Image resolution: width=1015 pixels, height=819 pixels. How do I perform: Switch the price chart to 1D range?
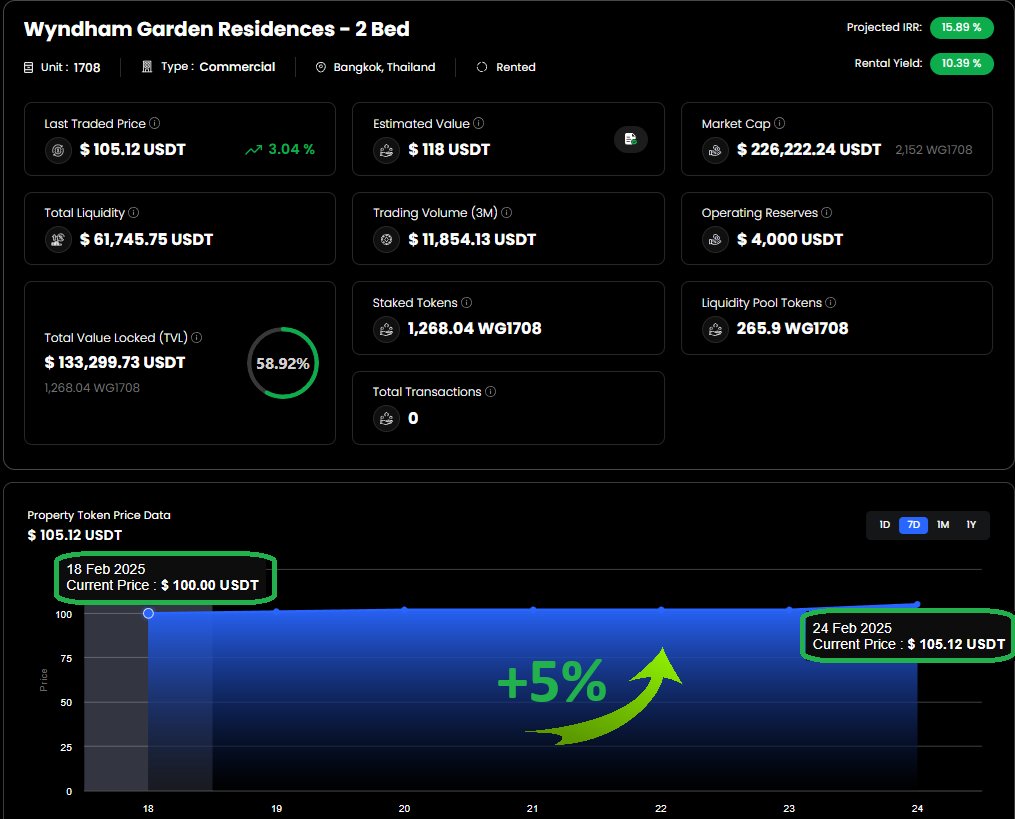click(884, 524)
